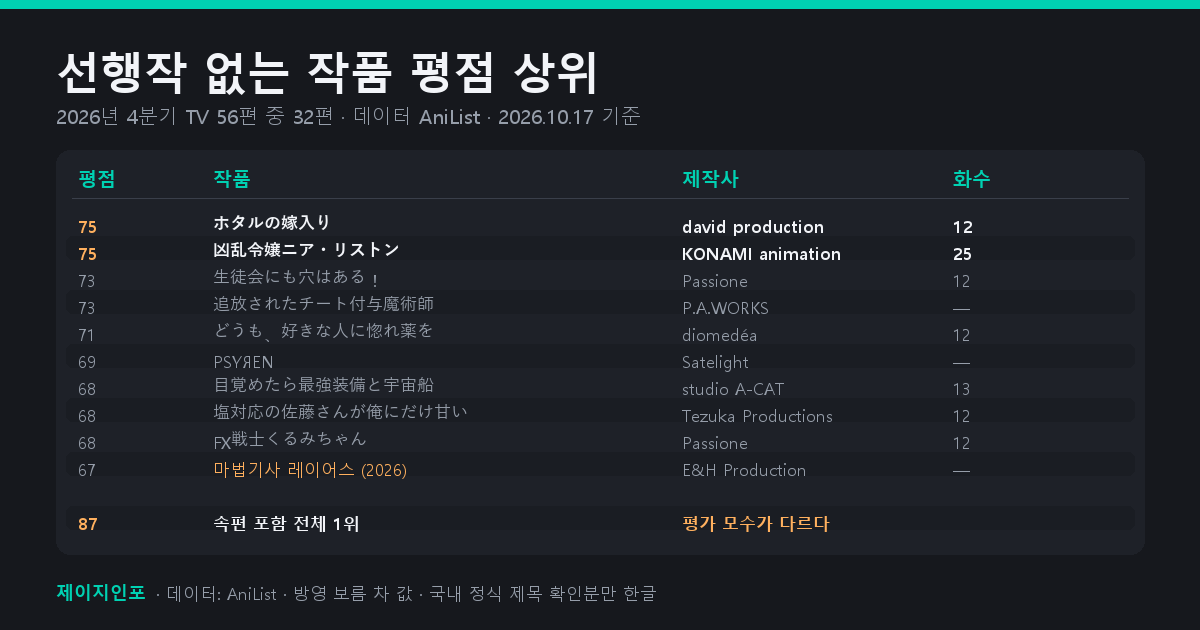Viewport: 1200px width, 630px height.
Task: Click the title "塩対応の佐藤さんが俺にだけ甘い"
Action: (x=340, y=411)
